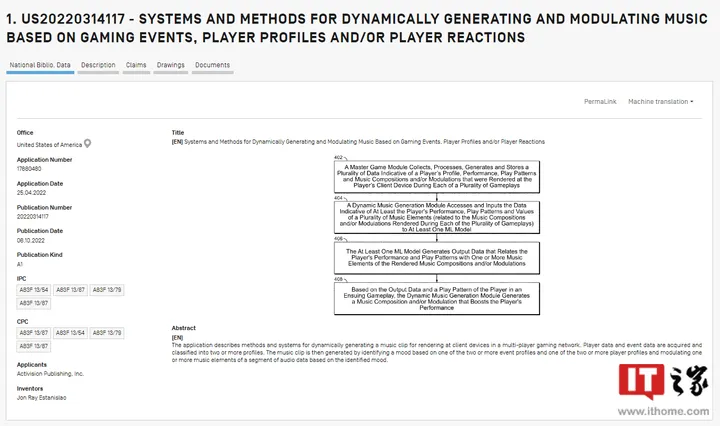The width and height of the screenshot is (720, 426).
Task: Go to the Documents tab
Action: tap(212, 66)
